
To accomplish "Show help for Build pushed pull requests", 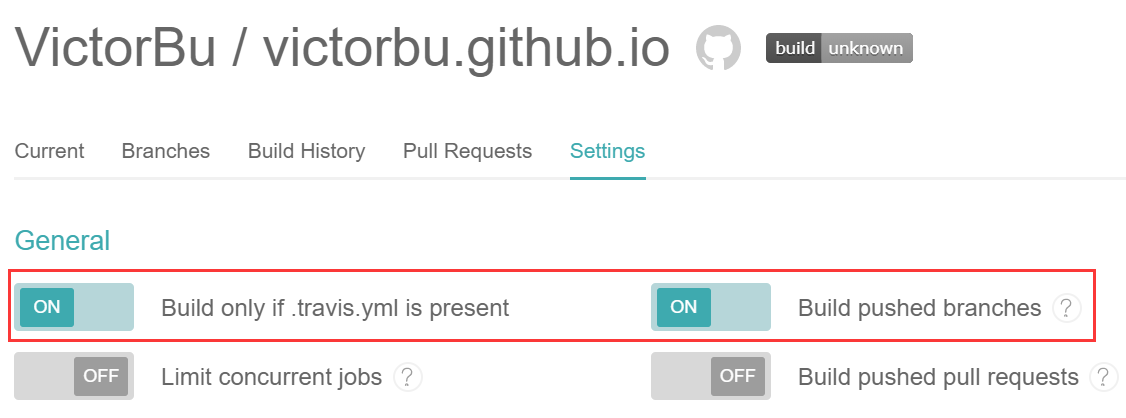I will (1104, 377).
